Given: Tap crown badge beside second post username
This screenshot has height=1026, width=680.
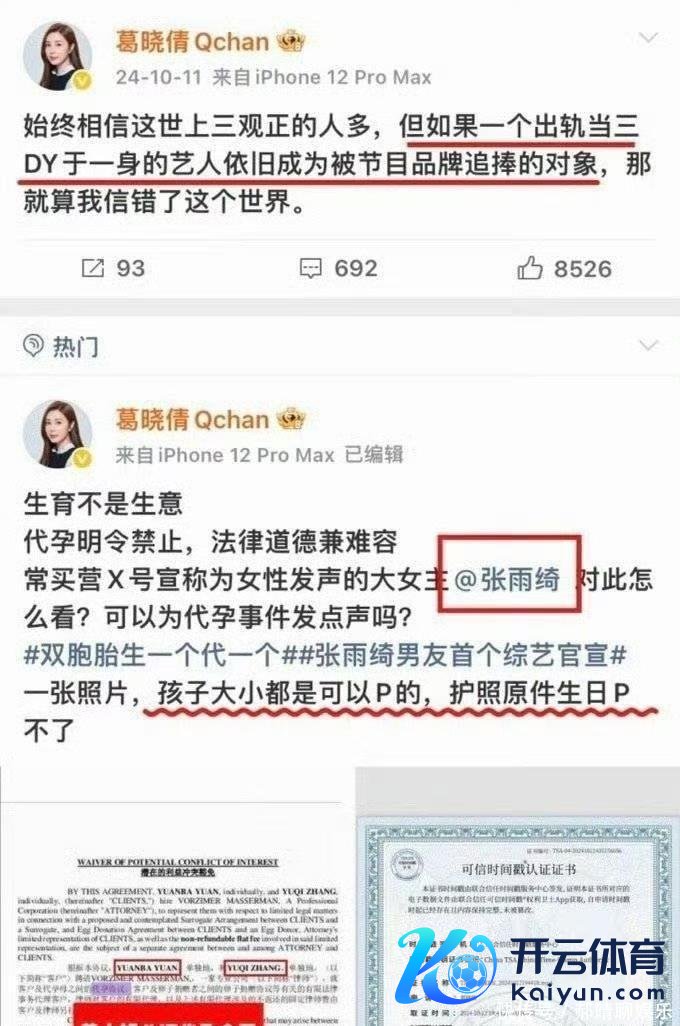Looking at the screenshot, I should (x=291, y=419).
